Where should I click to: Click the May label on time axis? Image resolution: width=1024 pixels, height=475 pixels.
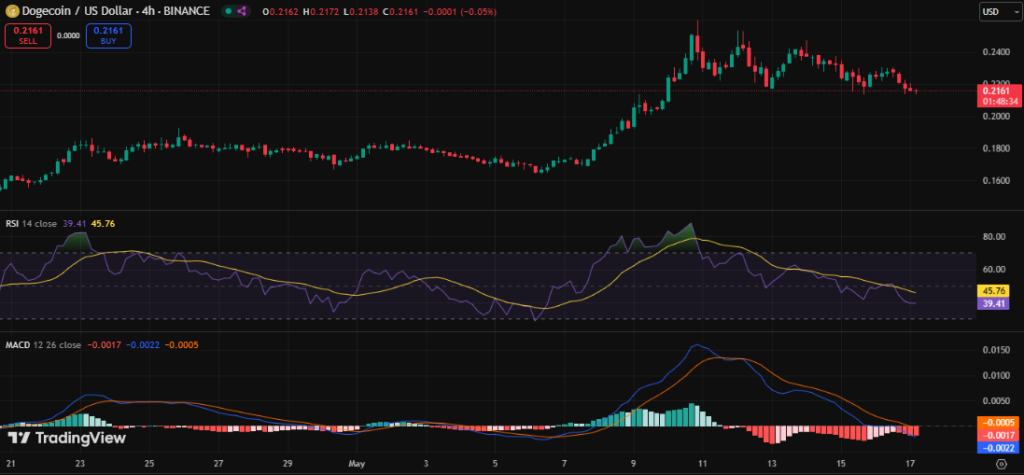357,463
